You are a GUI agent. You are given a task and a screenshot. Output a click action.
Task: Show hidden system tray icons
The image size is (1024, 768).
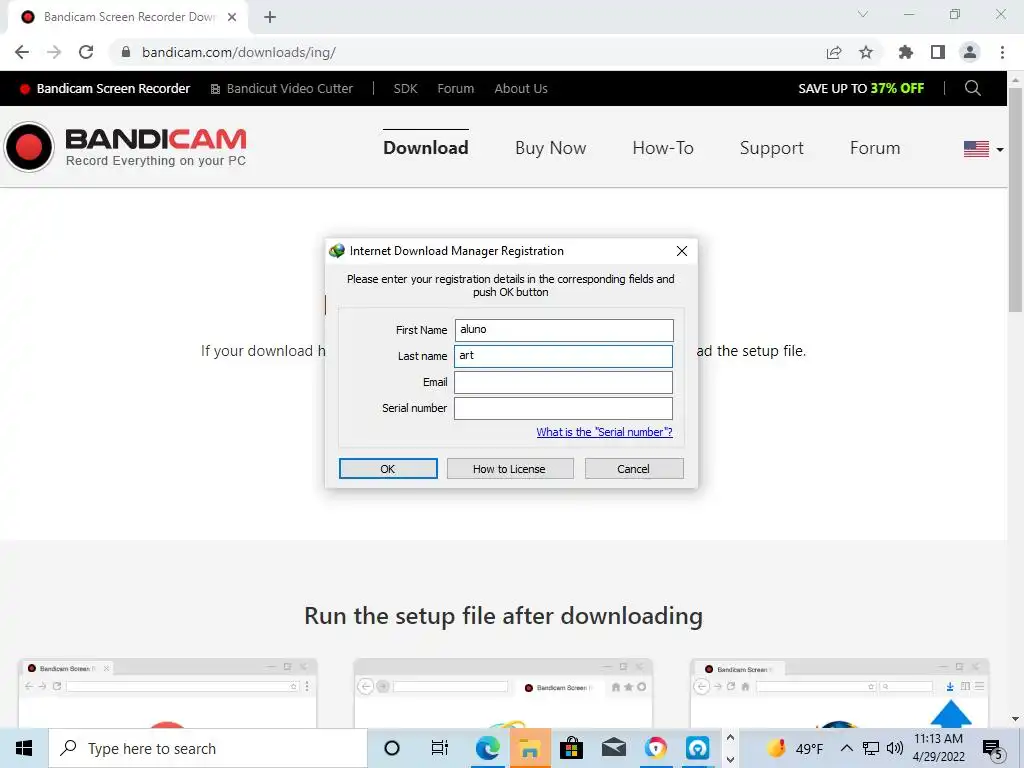(846, 748)
